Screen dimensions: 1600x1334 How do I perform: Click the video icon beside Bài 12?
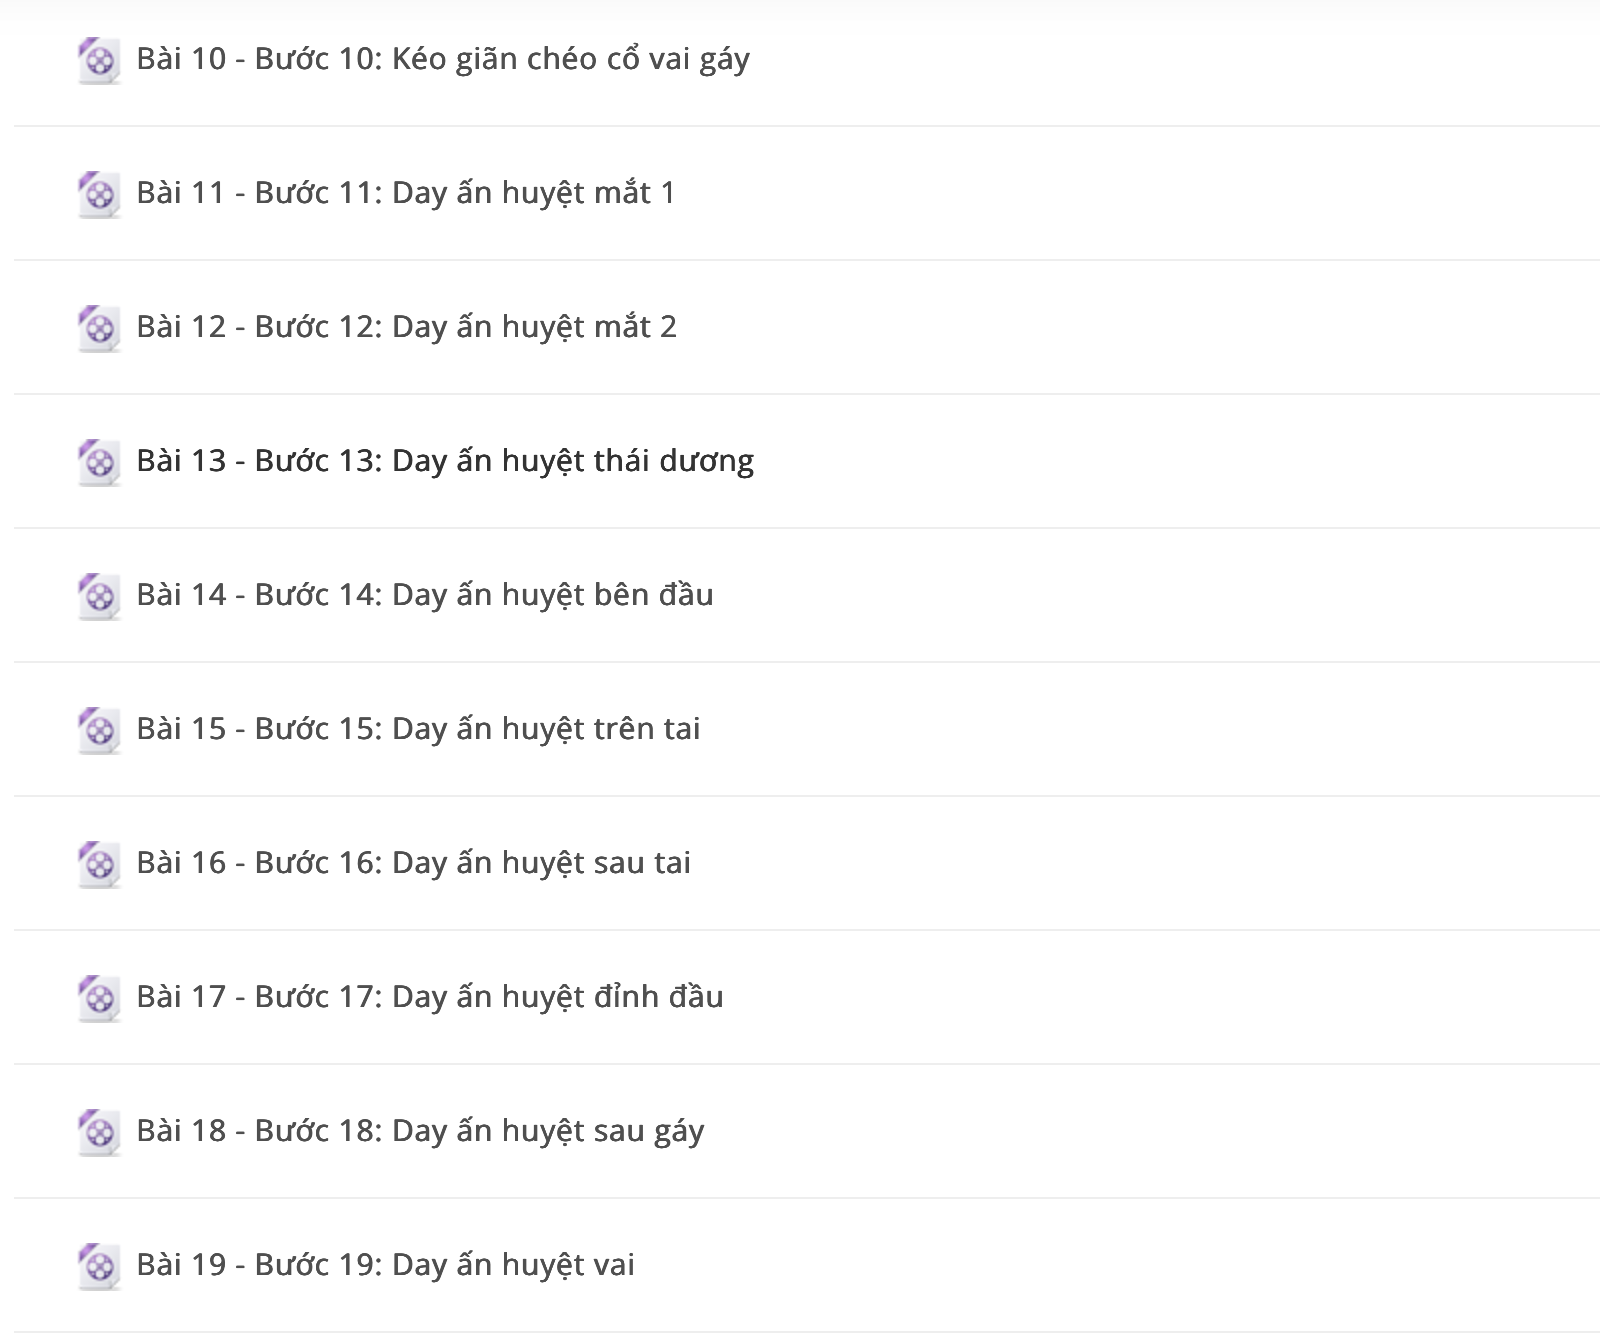click(x=99, y=328)
